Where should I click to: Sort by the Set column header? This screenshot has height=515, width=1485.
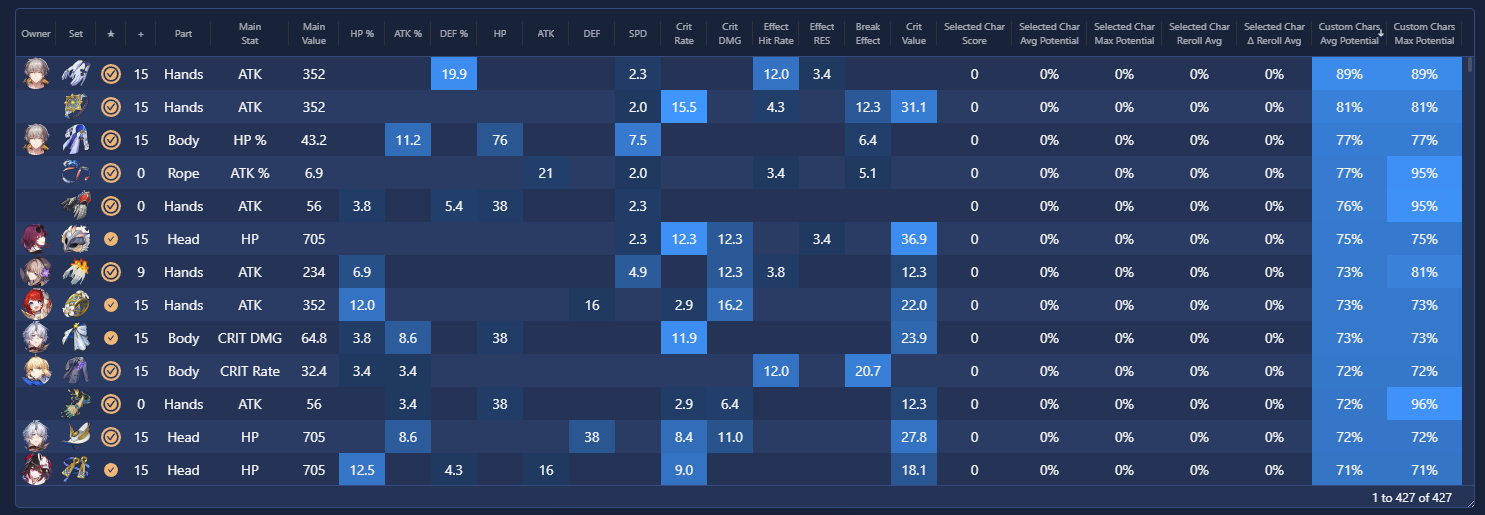(x=76, y=33)
